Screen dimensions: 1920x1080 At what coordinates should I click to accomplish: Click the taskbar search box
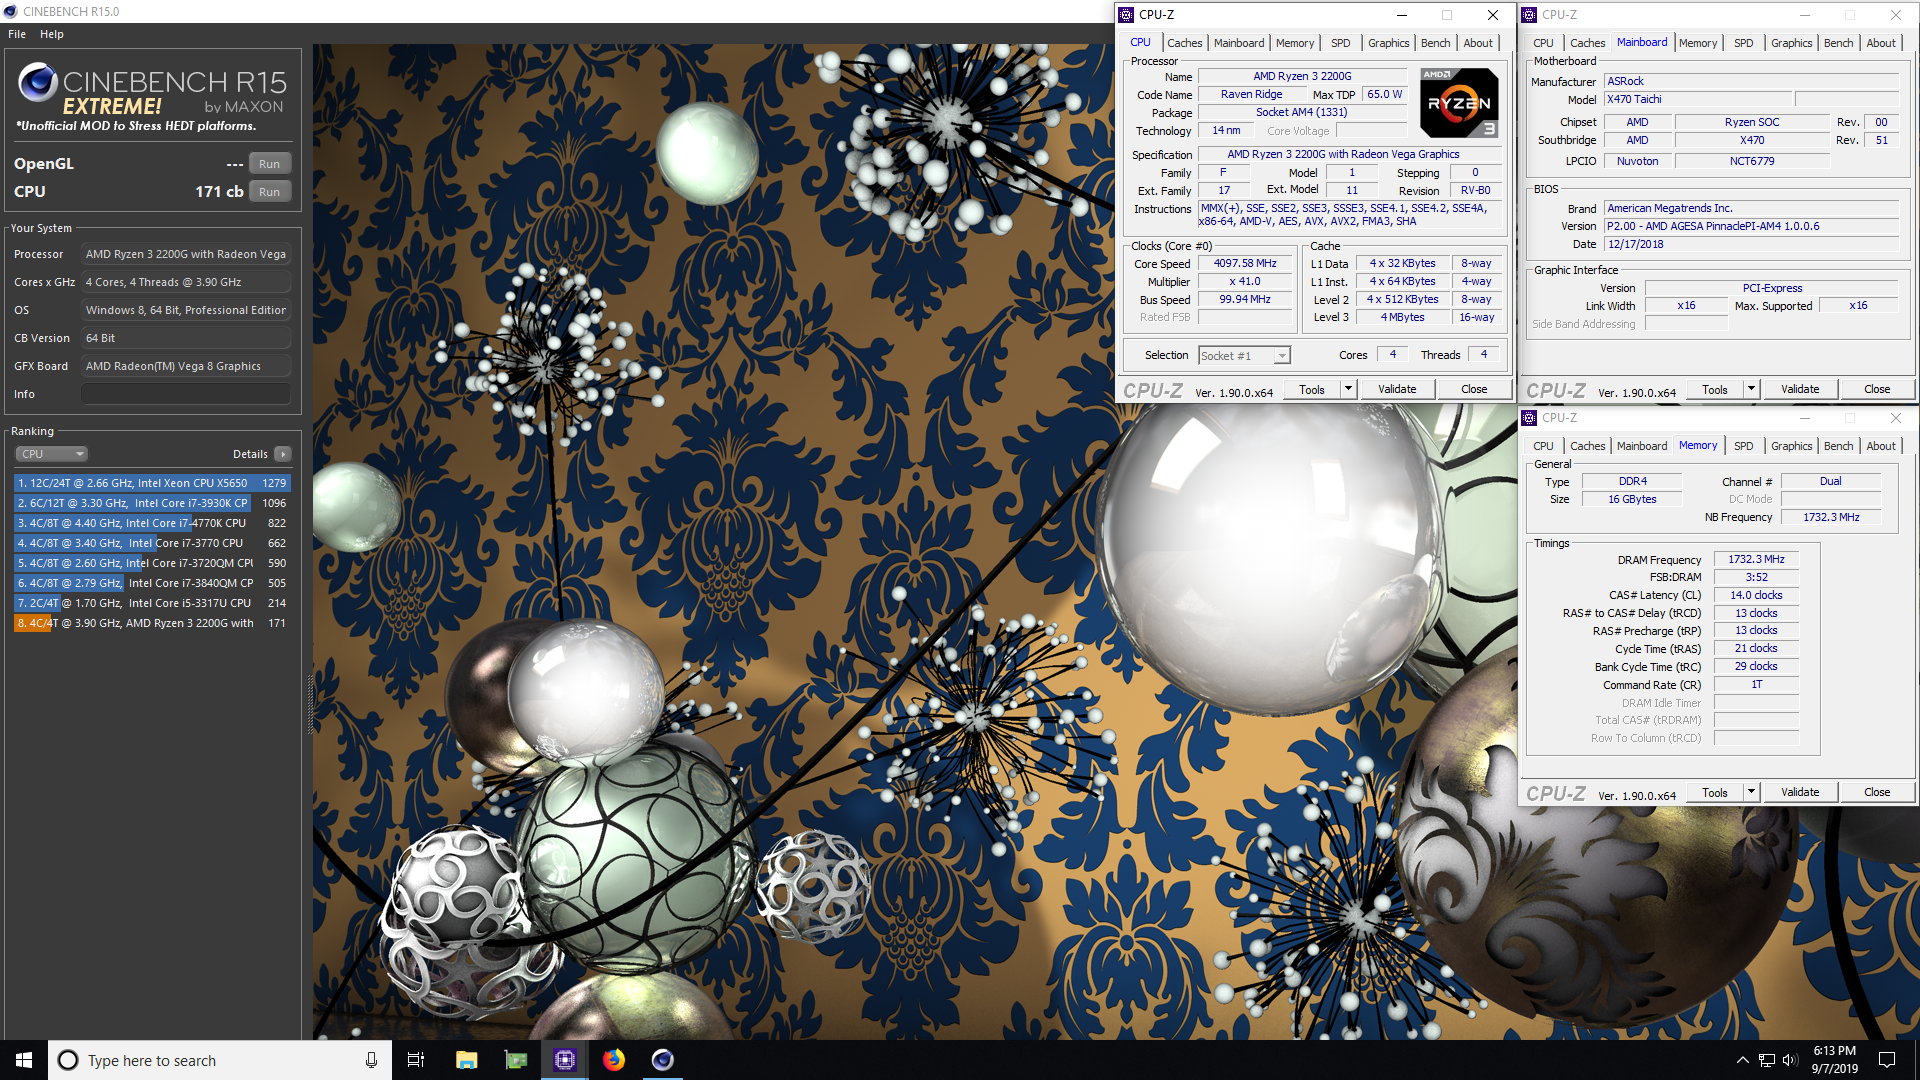[x=220, y=1060]
